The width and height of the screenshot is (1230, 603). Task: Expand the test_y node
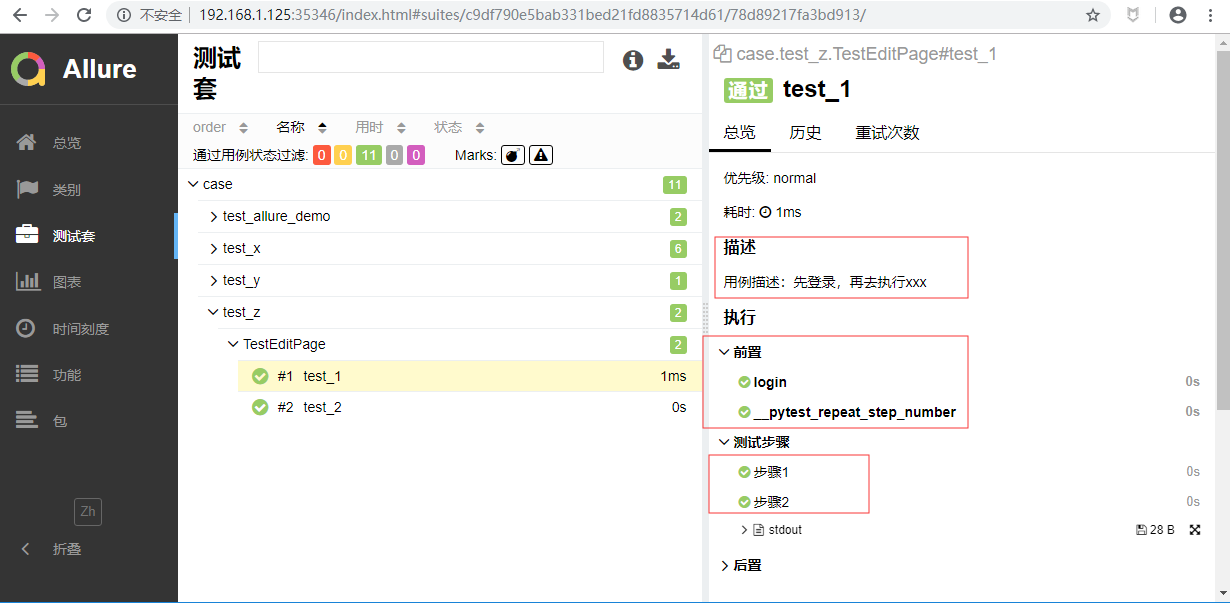pos(449,280)
